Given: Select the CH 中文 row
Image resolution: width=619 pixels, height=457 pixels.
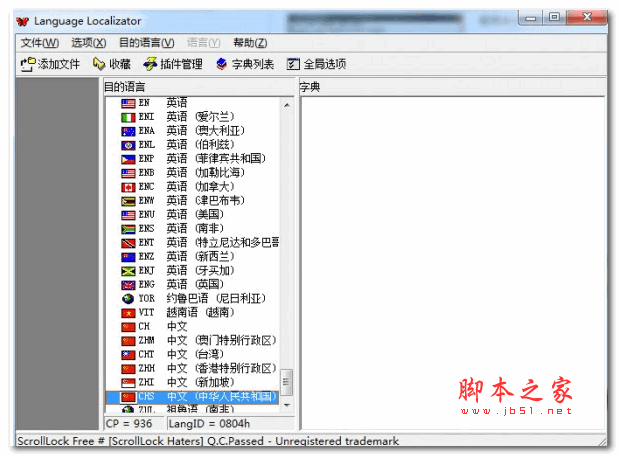Looking at the screenshot, I should coord(193,327).
